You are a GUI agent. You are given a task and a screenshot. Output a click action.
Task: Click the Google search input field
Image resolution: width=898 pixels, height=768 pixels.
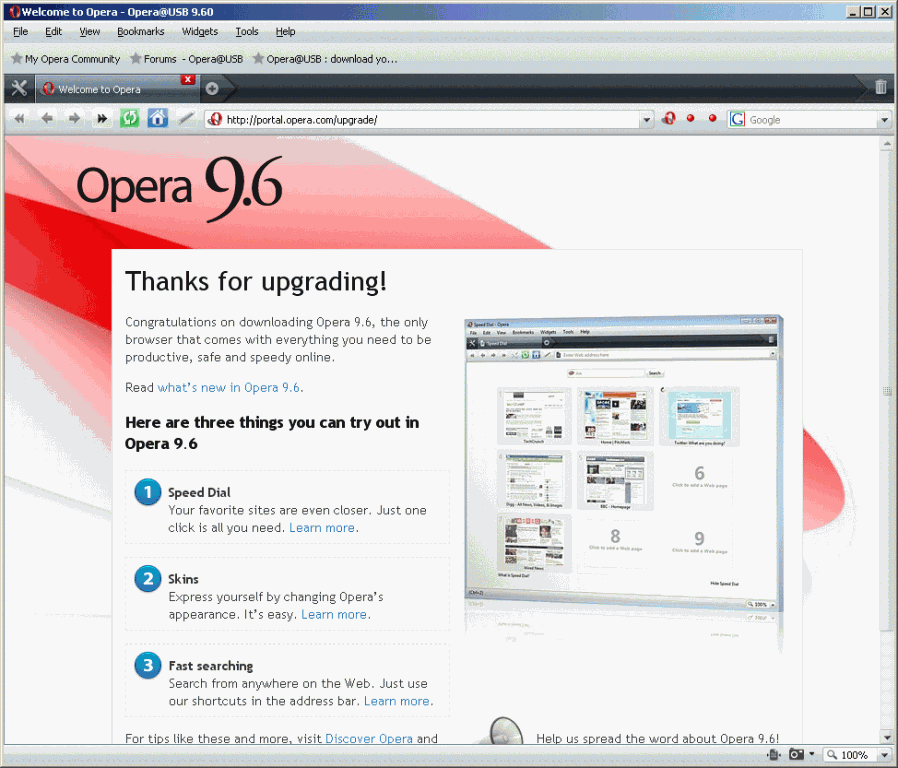[x=812, y=120]
